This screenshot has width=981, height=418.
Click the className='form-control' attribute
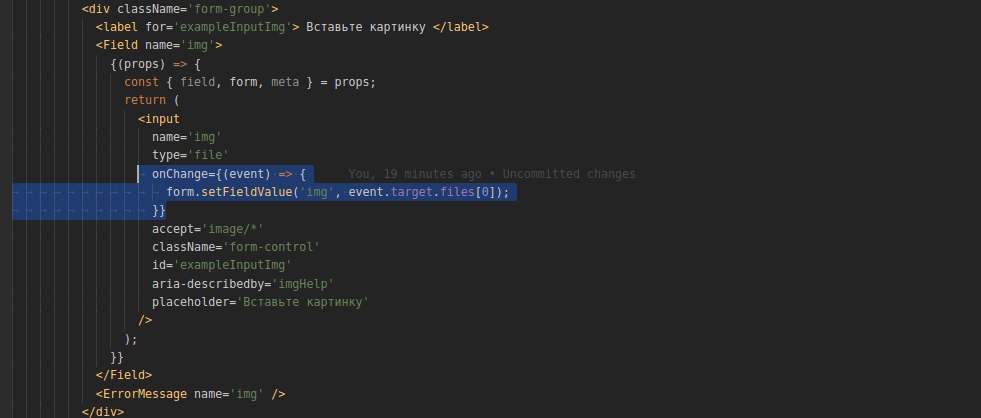pyautogui.click(x=236, y=248)
